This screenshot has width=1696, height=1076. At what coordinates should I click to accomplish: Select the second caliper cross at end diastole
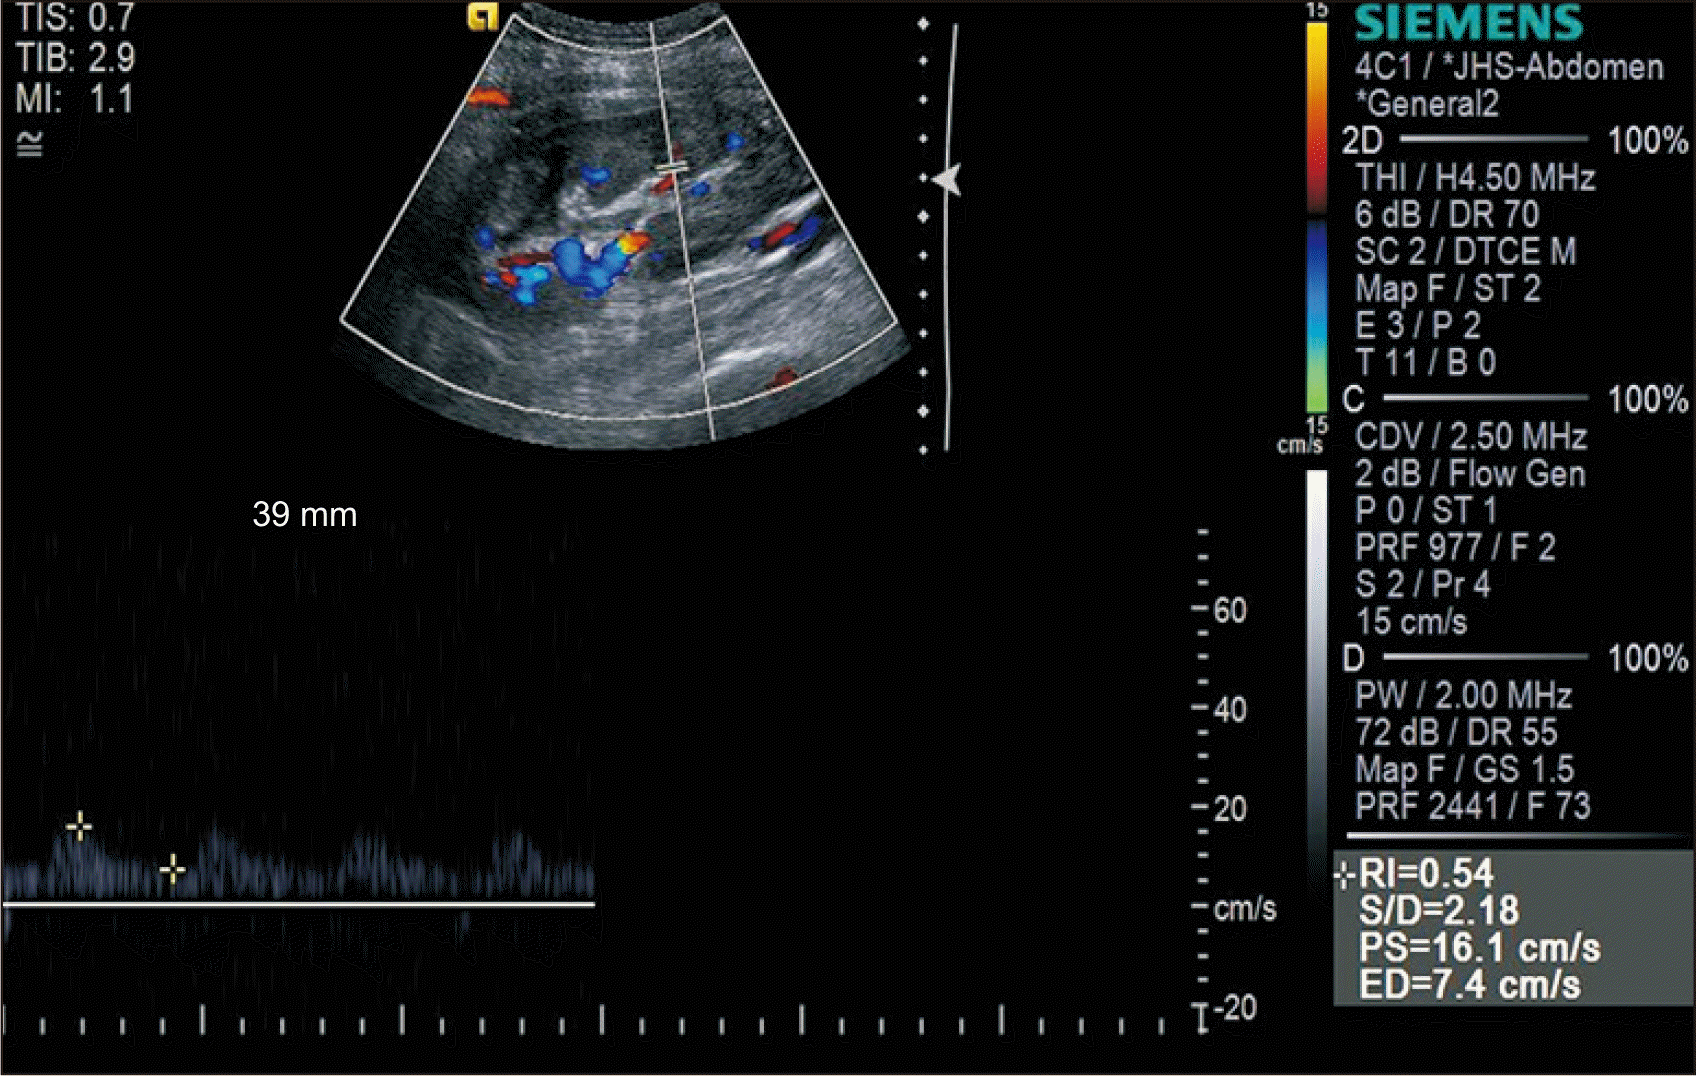(x=172, y=870)
